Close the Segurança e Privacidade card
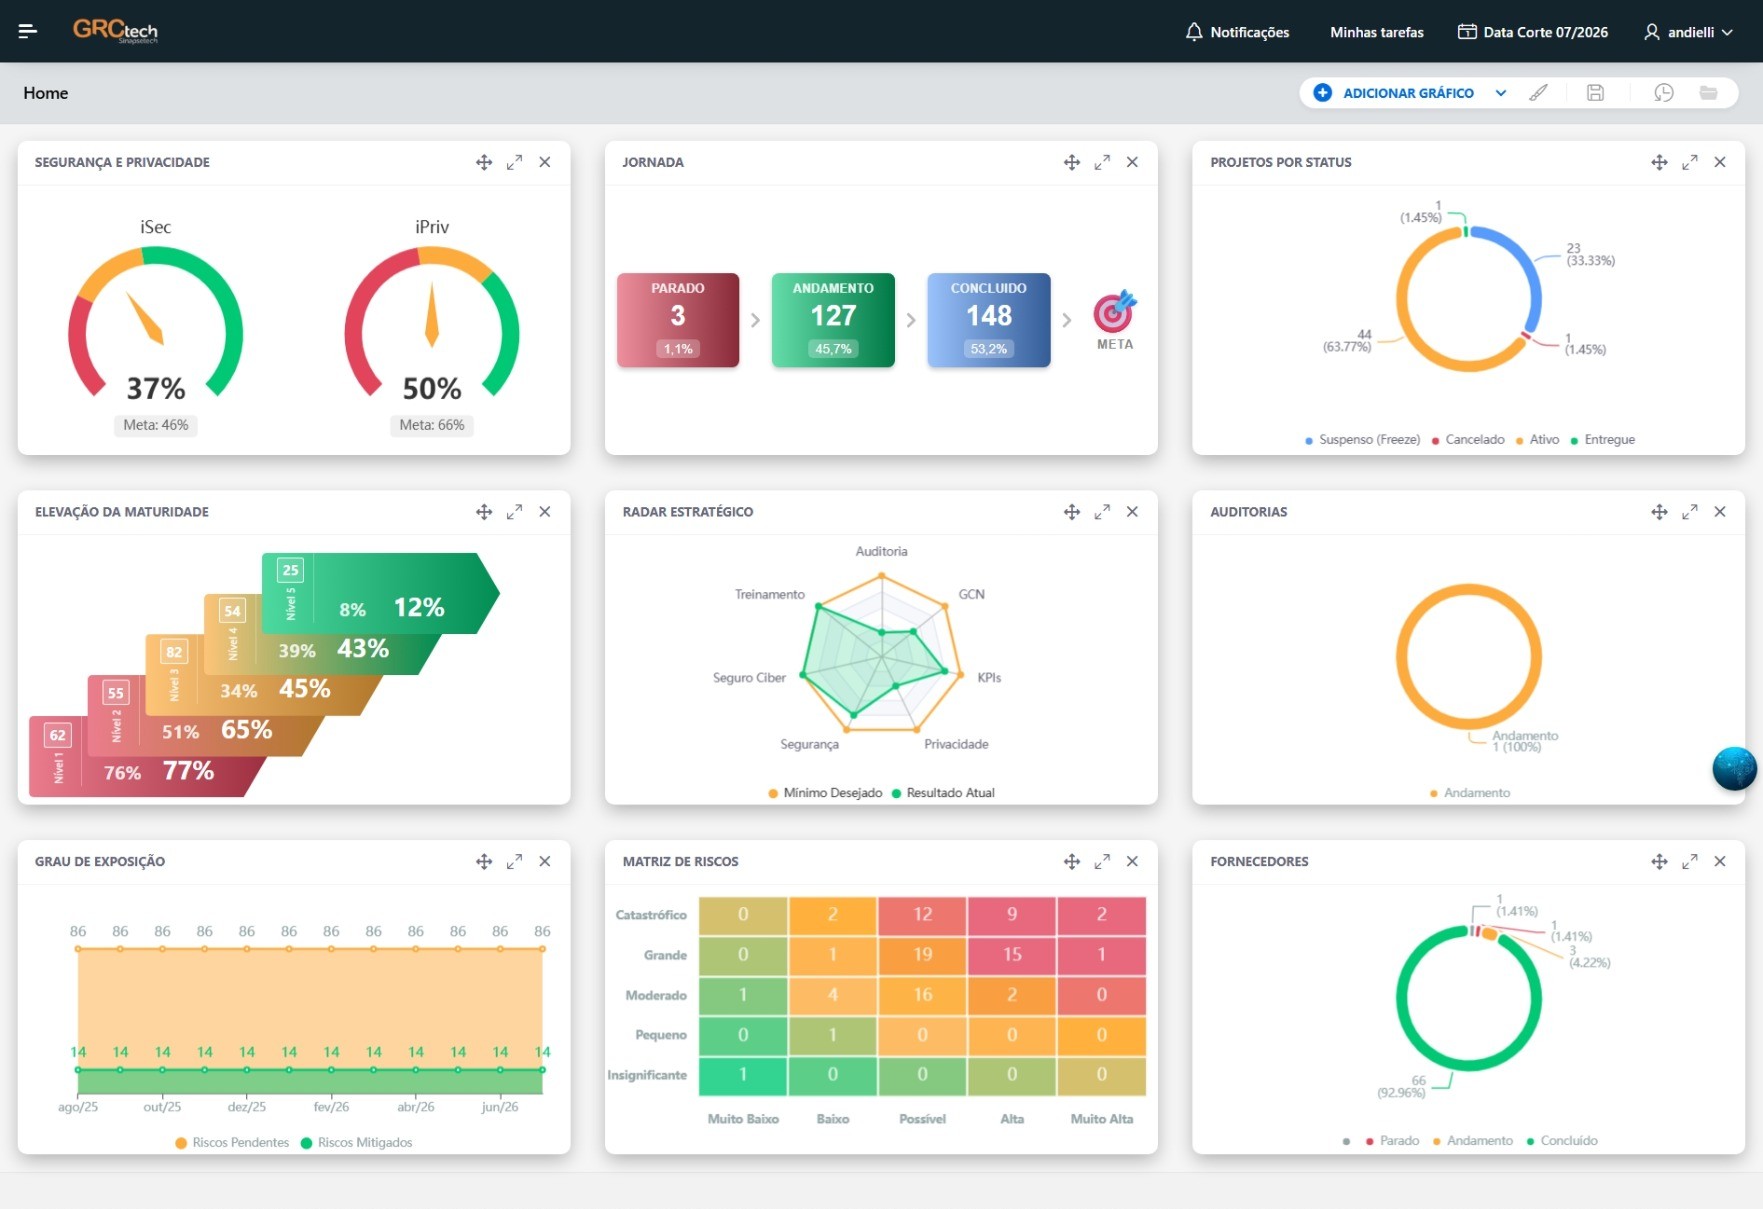 [x=545, y=162]
